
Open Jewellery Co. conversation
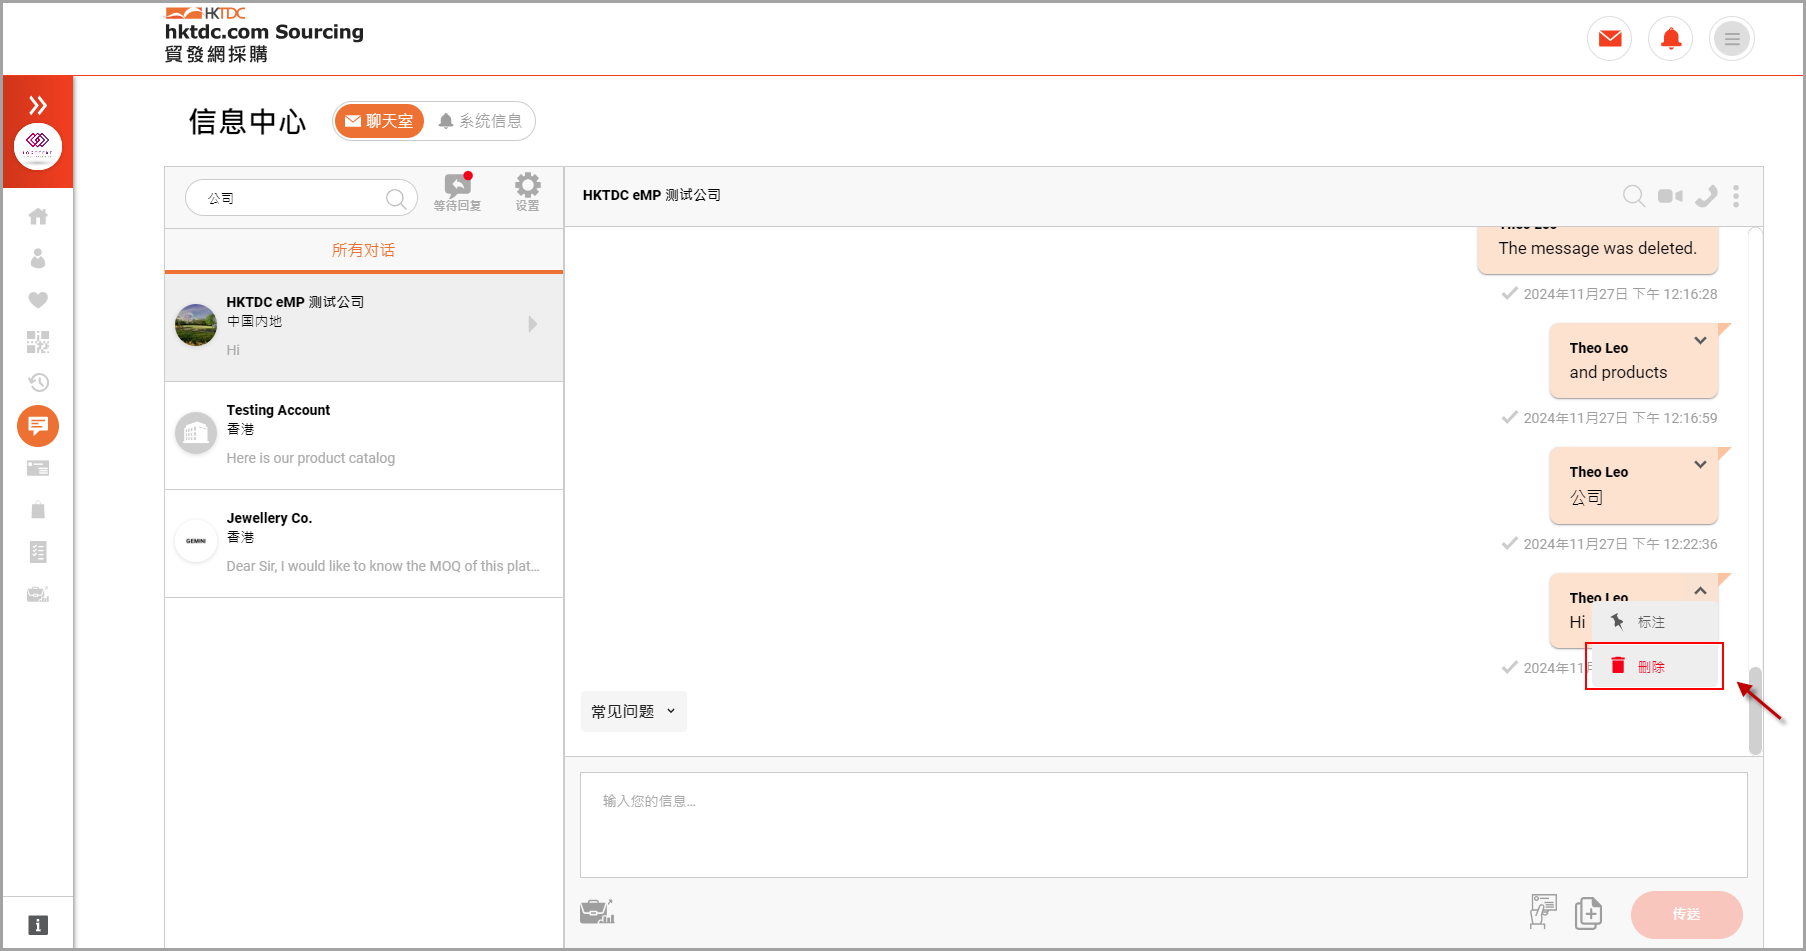pos(364,544)
